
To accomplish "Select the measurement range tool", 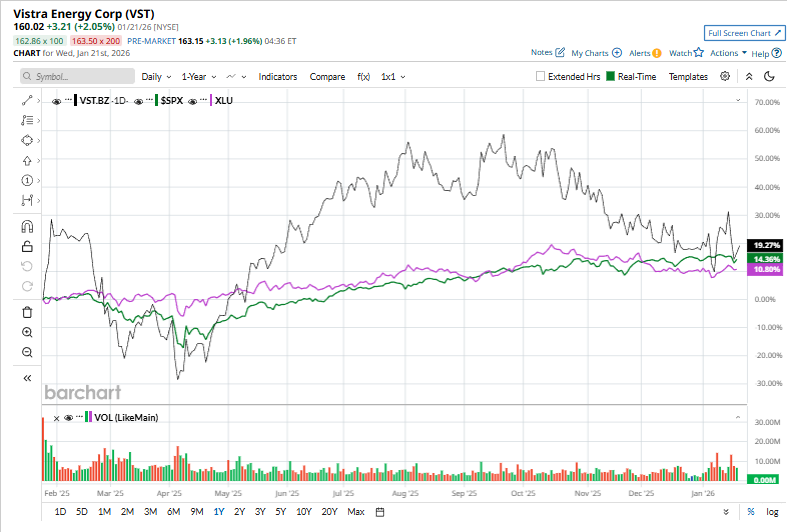I will 27,201.
